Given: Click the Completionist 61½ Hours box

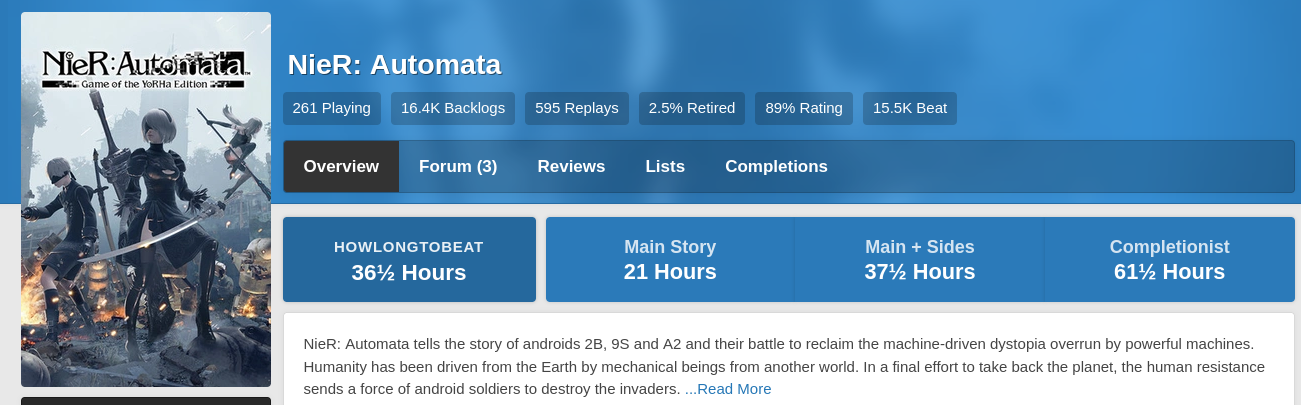Looking at the screenshot, I should [x=1169, y=259].
